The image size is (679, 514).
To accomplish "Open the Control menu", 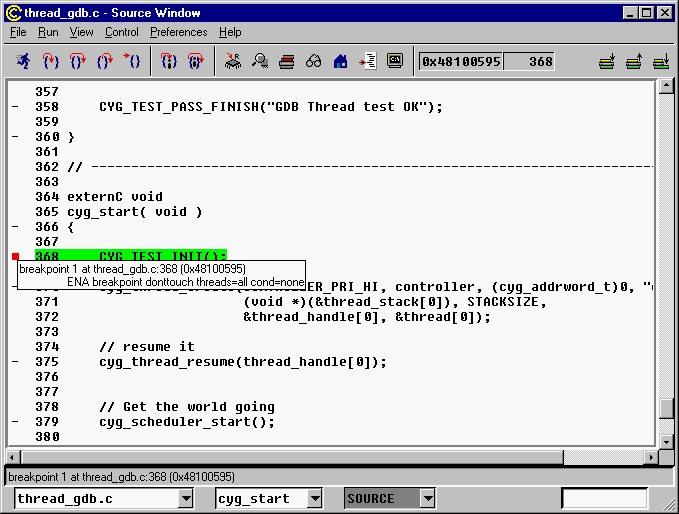I will pos(121,32).
